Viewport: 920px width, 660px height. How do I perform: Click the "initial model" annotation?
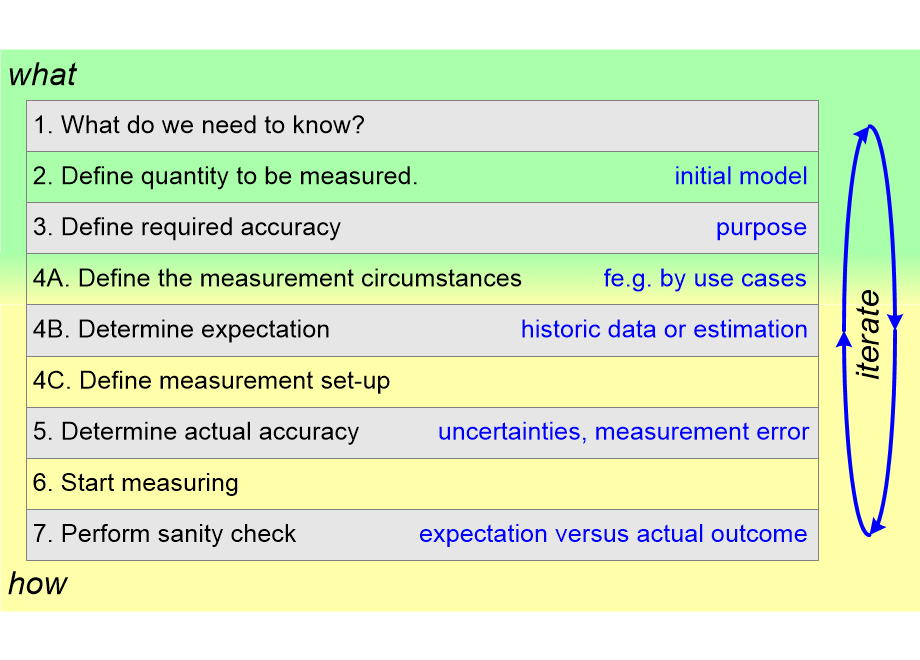pyautogui.click(x=740, y=177)
